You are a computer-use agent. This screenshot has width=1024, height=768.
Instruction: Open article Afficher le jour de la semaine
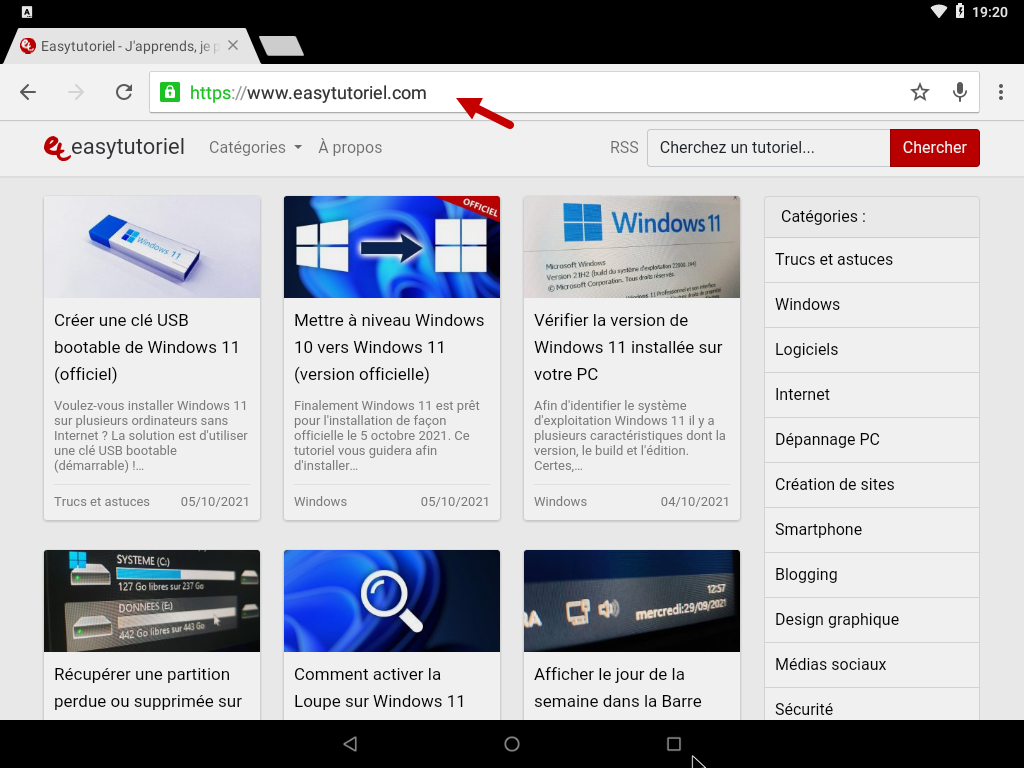coord(618,688)
